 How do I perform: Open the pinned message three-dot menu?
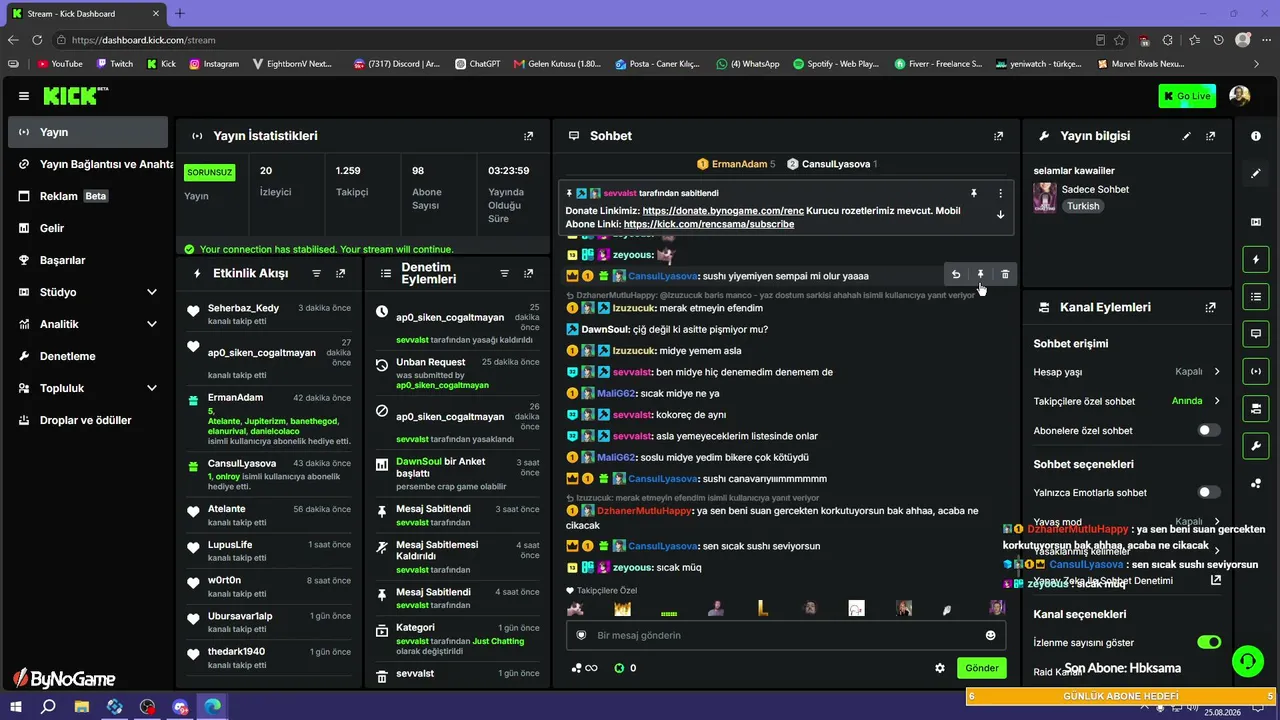(x=1000, y=193)
